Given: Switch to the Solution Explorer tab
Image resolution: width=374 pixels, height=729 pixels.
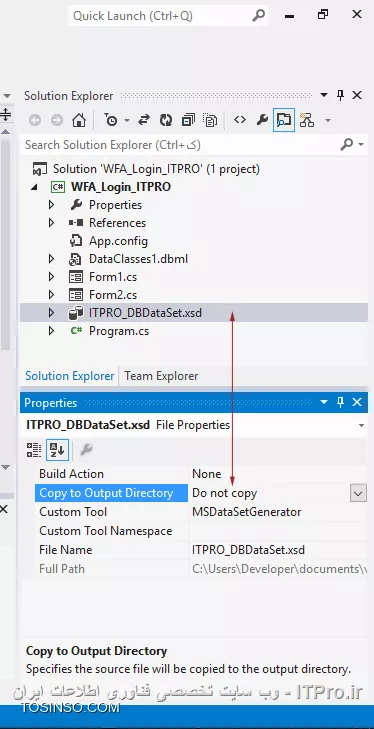Looking at the screenshot, I should point(69,376).
